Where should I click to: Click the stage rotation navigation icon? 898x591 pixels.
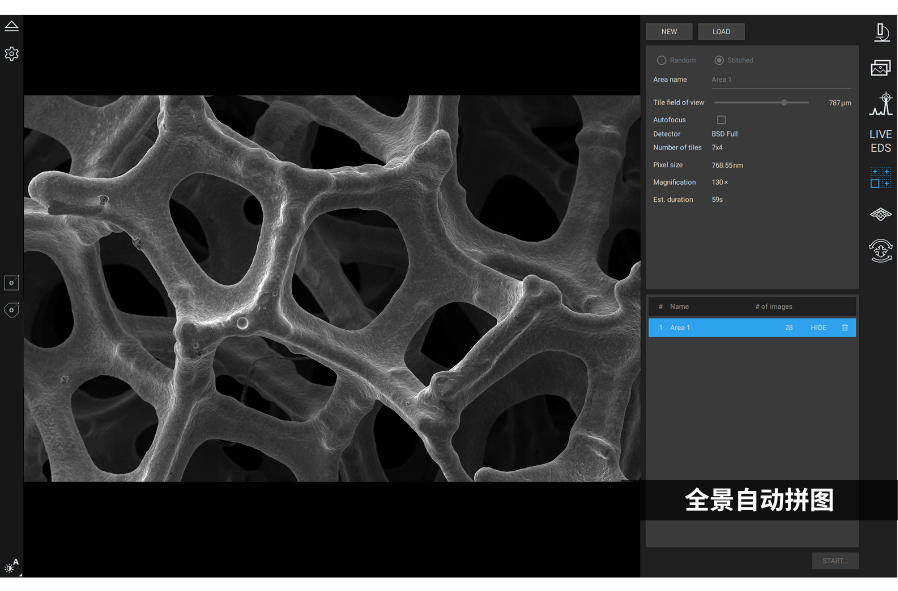[x=881, y=250]
